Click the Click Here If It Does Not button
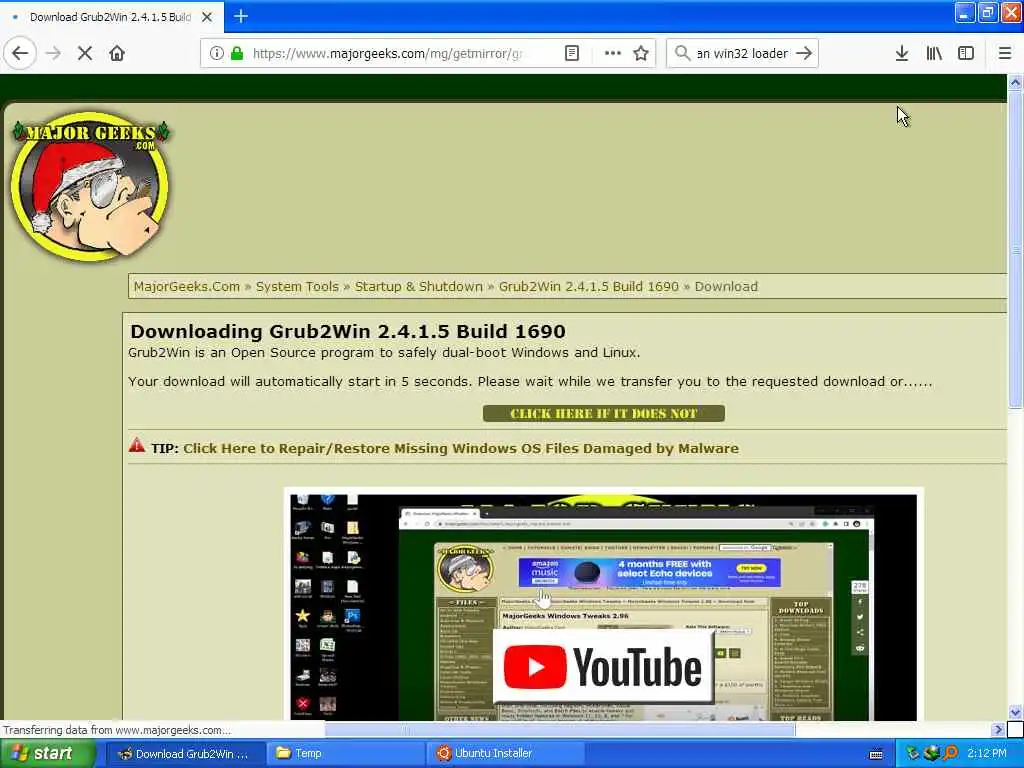Viewport: 1024px width, 768px height. [x=603, y=413]
